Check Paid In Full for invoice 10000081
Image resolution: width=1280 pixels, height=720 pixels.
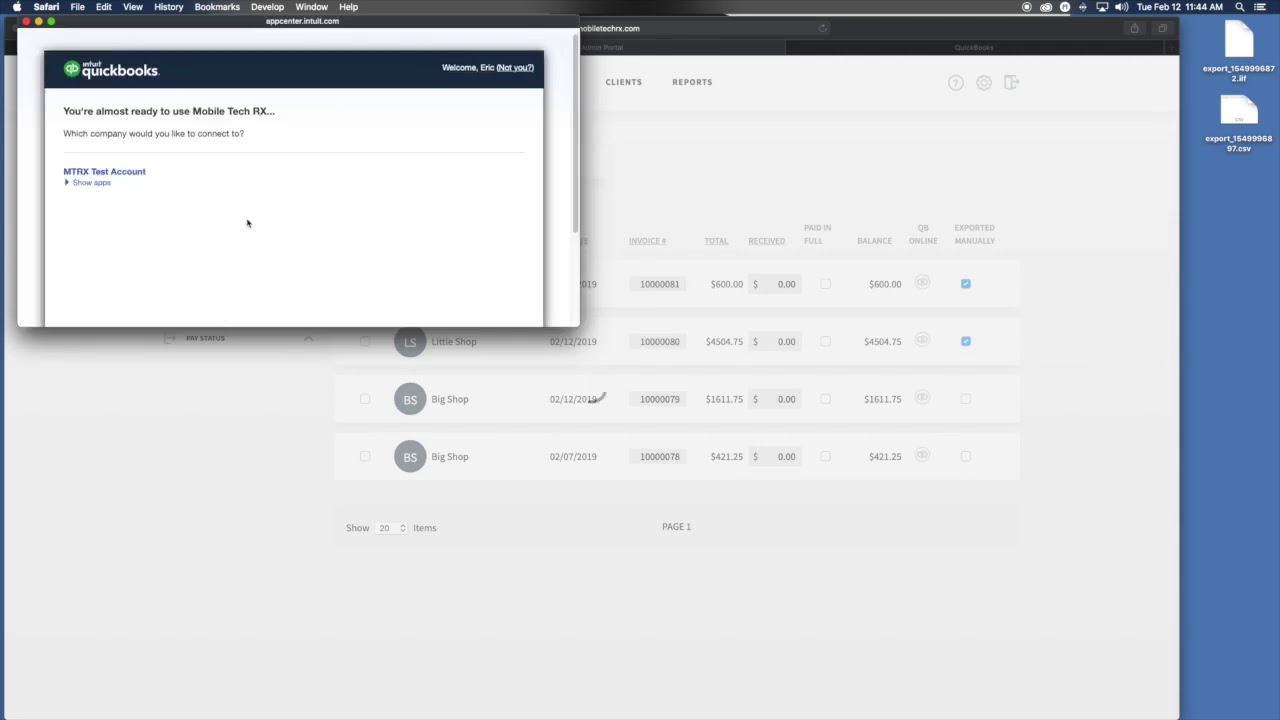click(825, 284)
